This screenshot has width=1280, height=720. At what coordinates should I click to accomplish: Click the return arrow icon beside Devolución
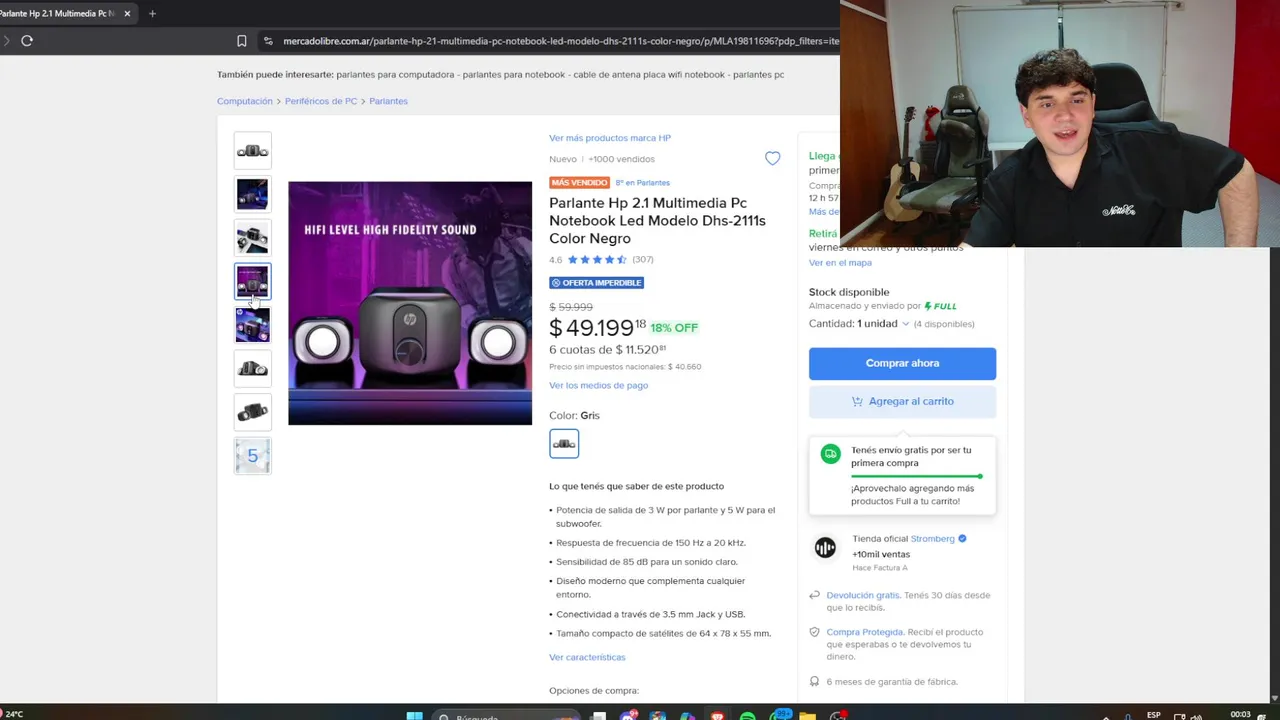pyautogui.click(x=815, y=595)
